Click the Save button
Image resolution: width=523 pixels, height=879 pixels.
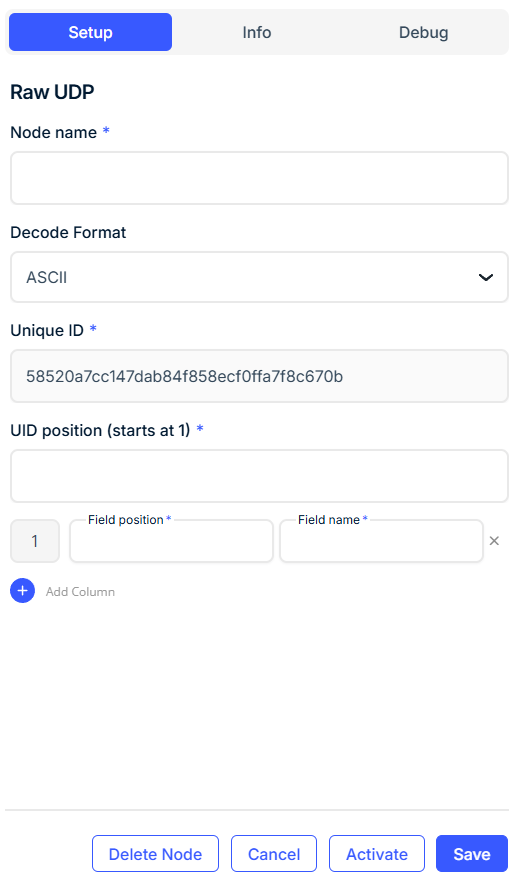pos(471,854)
